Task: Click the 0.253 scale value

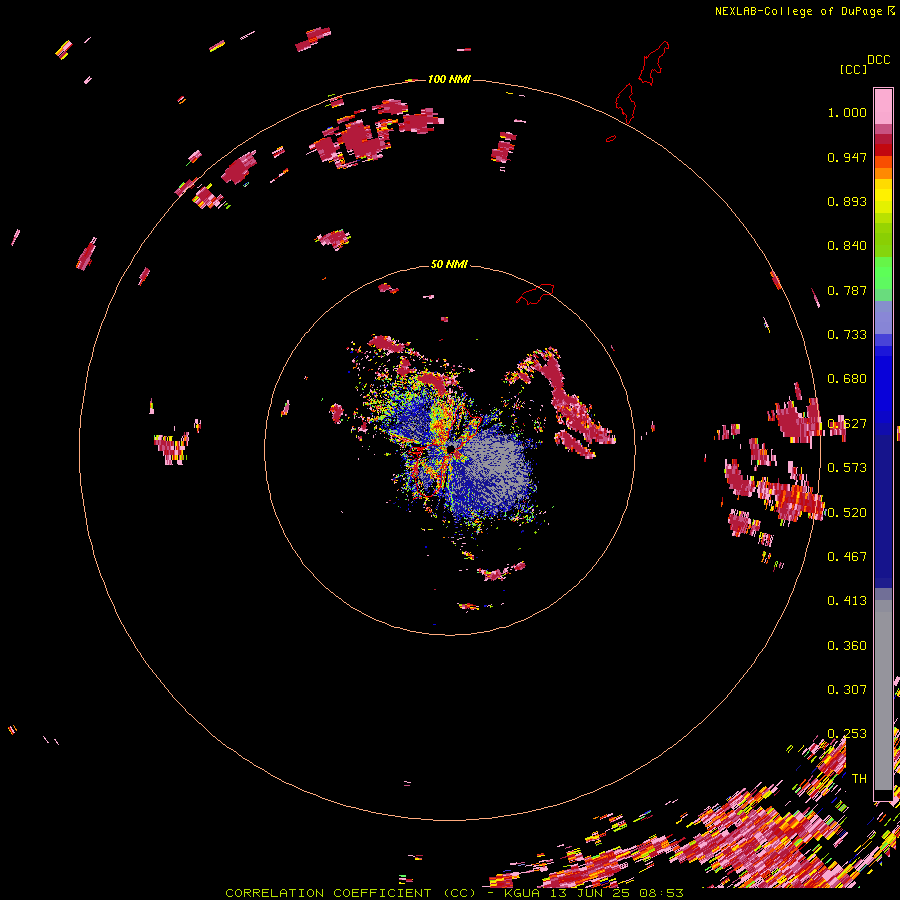Action: pyautogui.click(x=847, y=734)
